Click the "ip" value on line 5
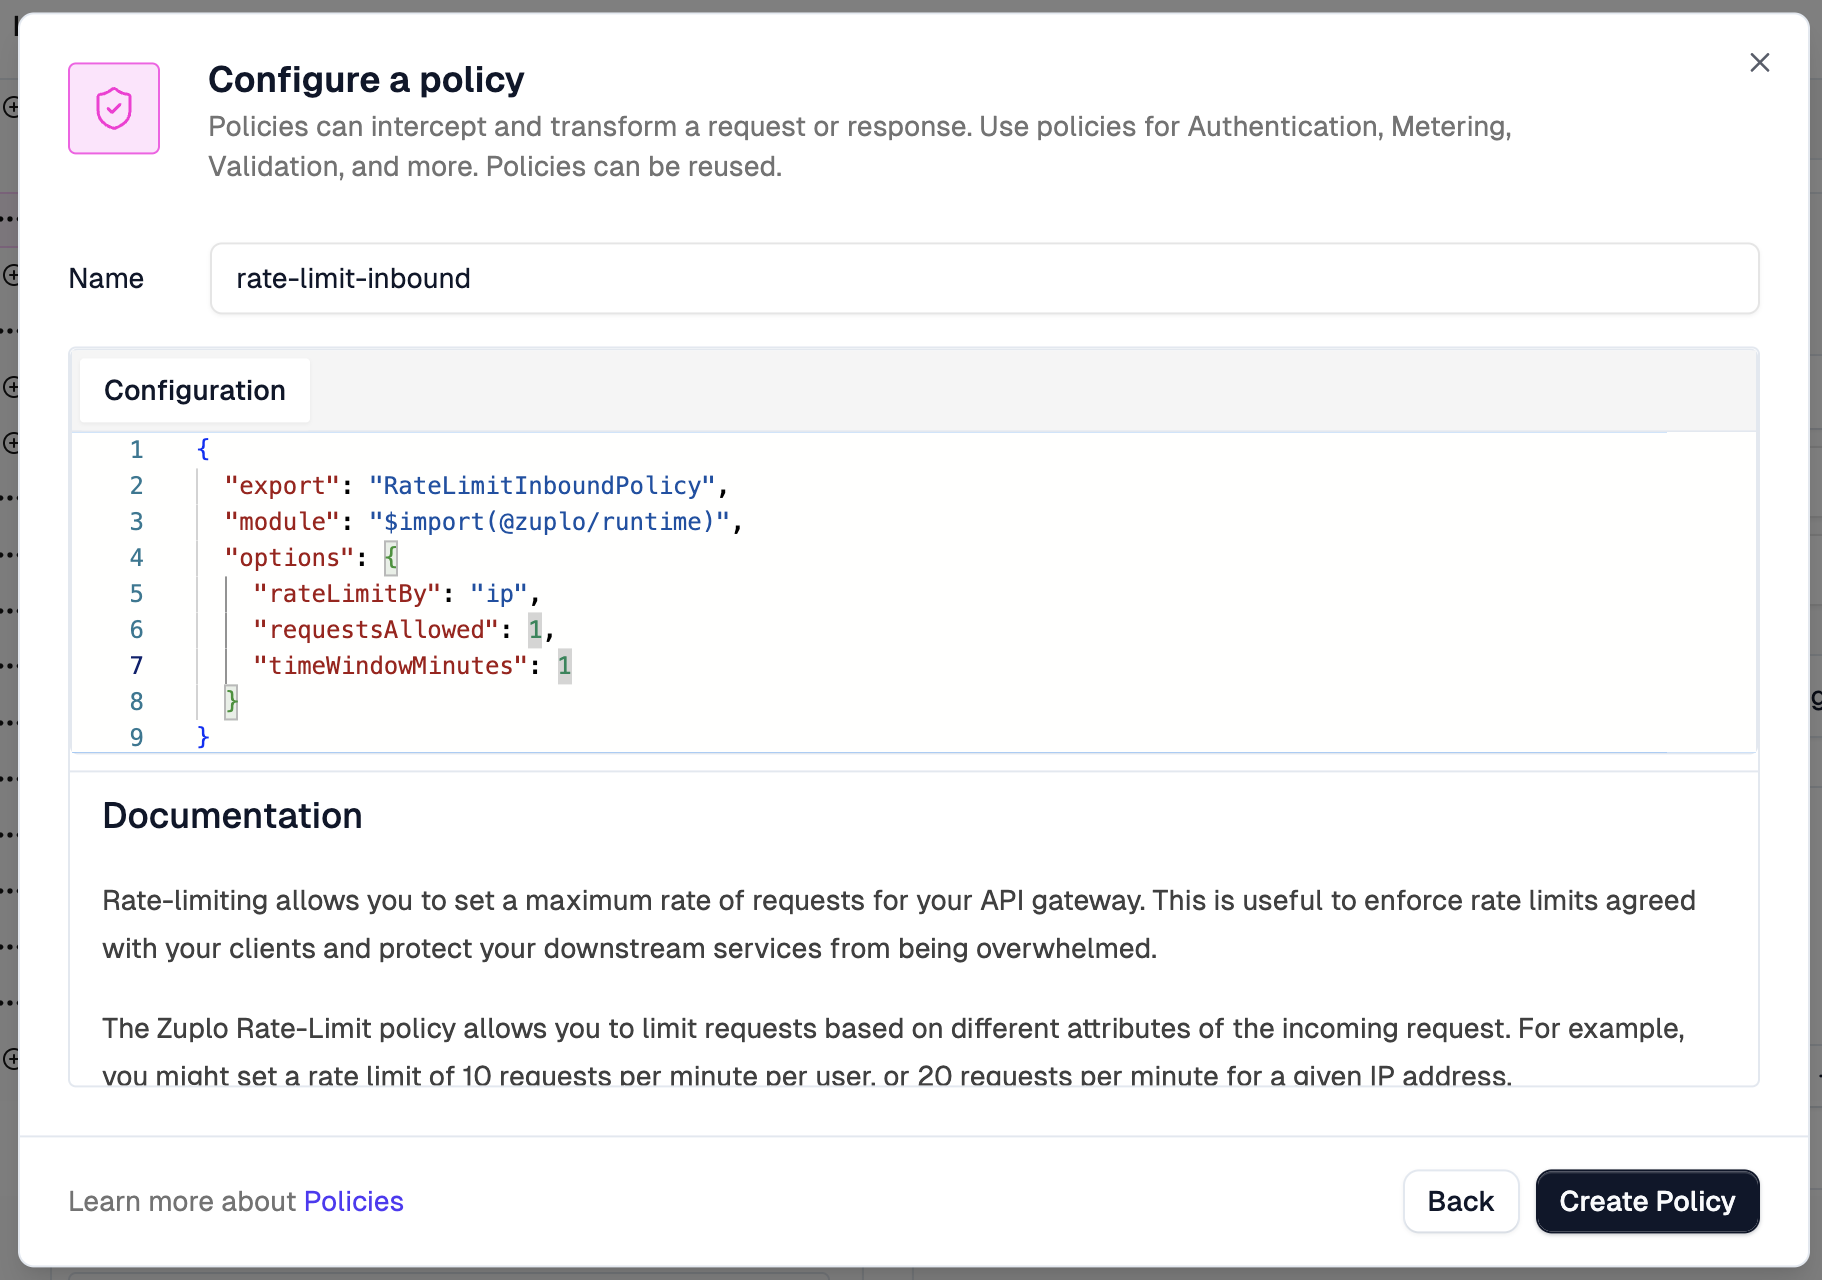The image size is (1822, 1280). click(x=498, y=594)
